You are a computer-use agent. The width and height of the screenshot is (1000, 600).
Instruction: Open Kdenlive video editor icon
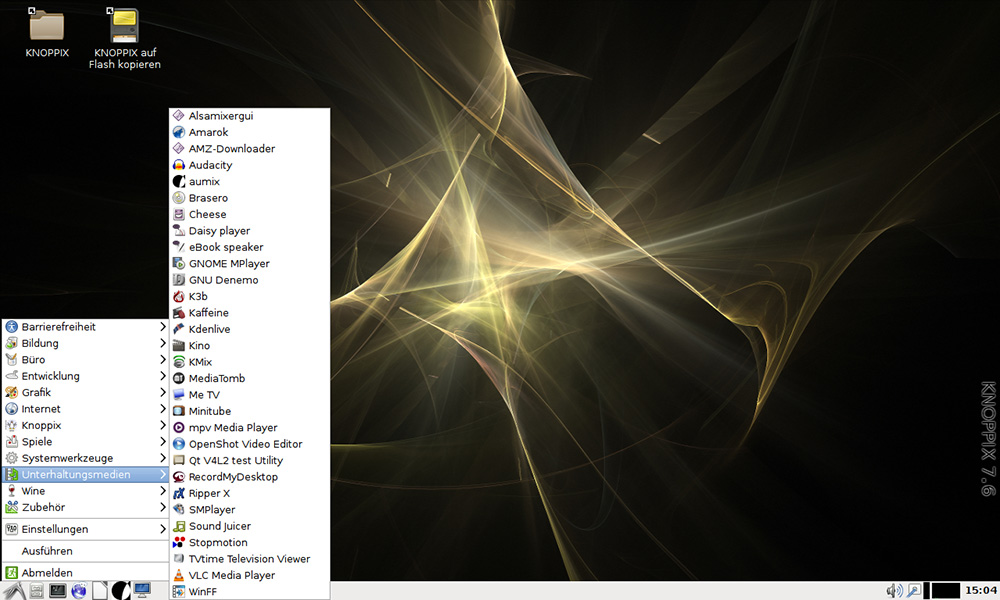179,329
